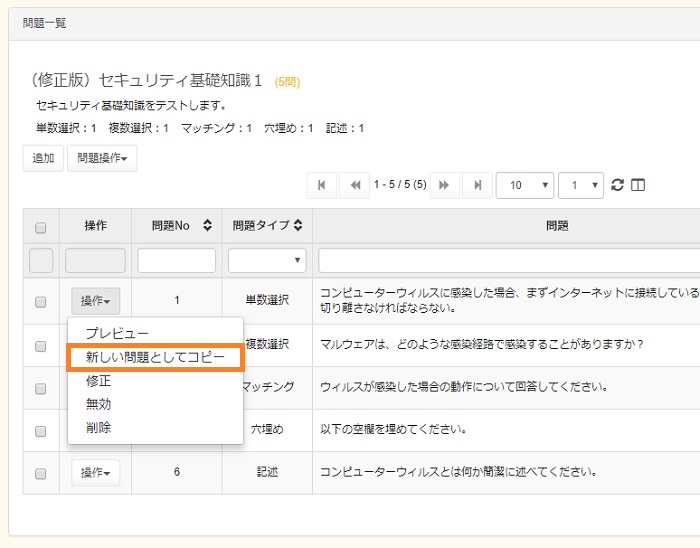Sort by 問題No column arrows
Image resolution: width=700 pixels, height=548 pixels.
click(207, 226)
